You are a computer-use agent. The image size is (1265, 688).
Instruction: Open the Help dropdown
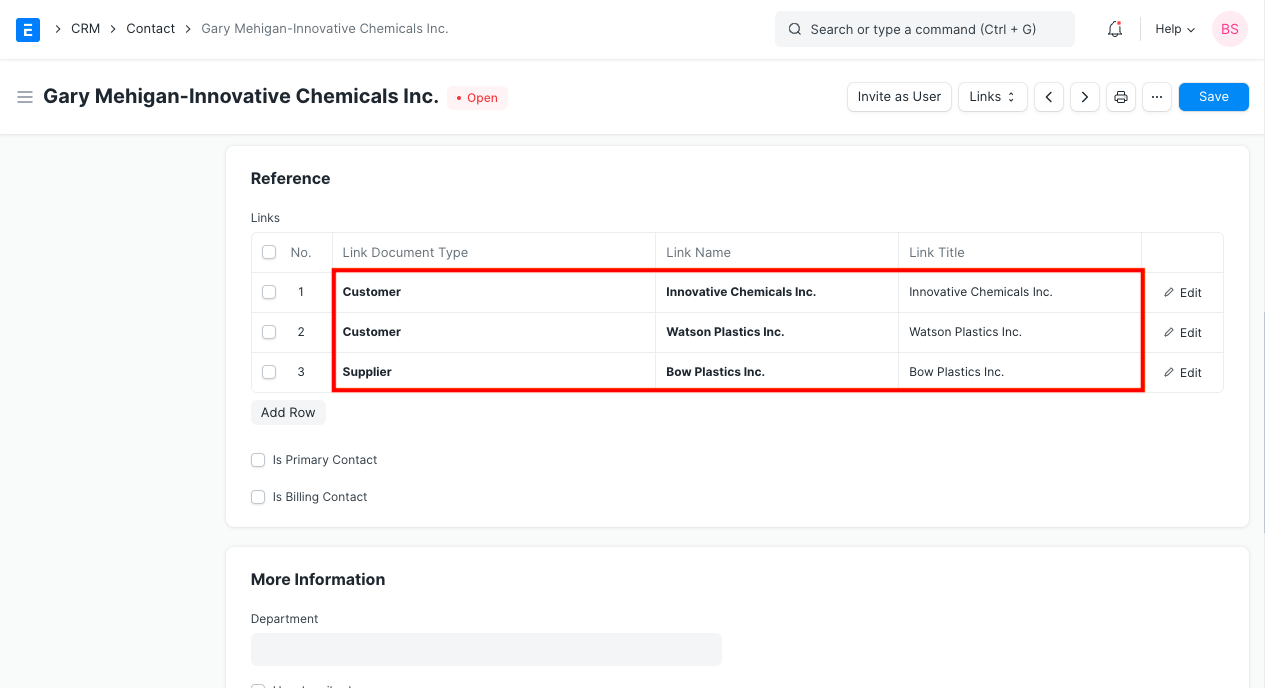[1173, 29]
